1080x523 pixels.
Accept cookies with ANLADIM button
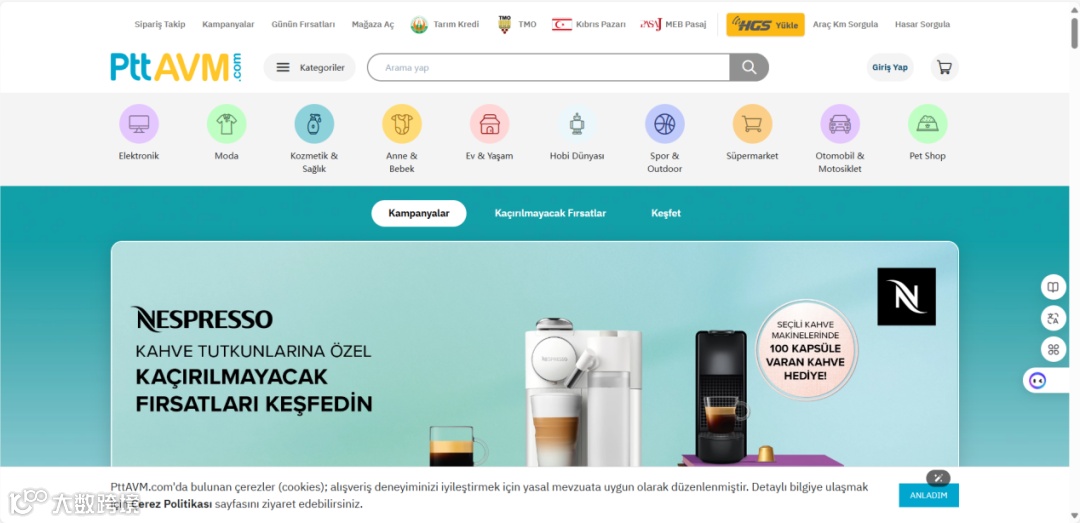[x=928, y=495]
